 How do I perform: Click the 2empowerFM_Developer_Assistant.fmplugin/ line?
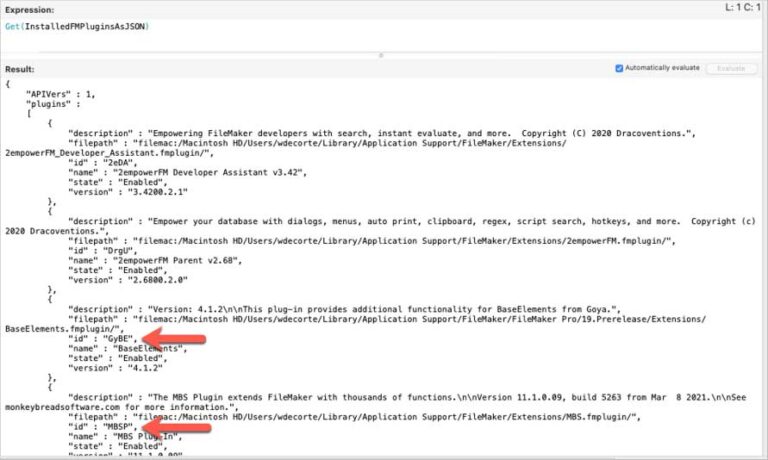point(110,153)
